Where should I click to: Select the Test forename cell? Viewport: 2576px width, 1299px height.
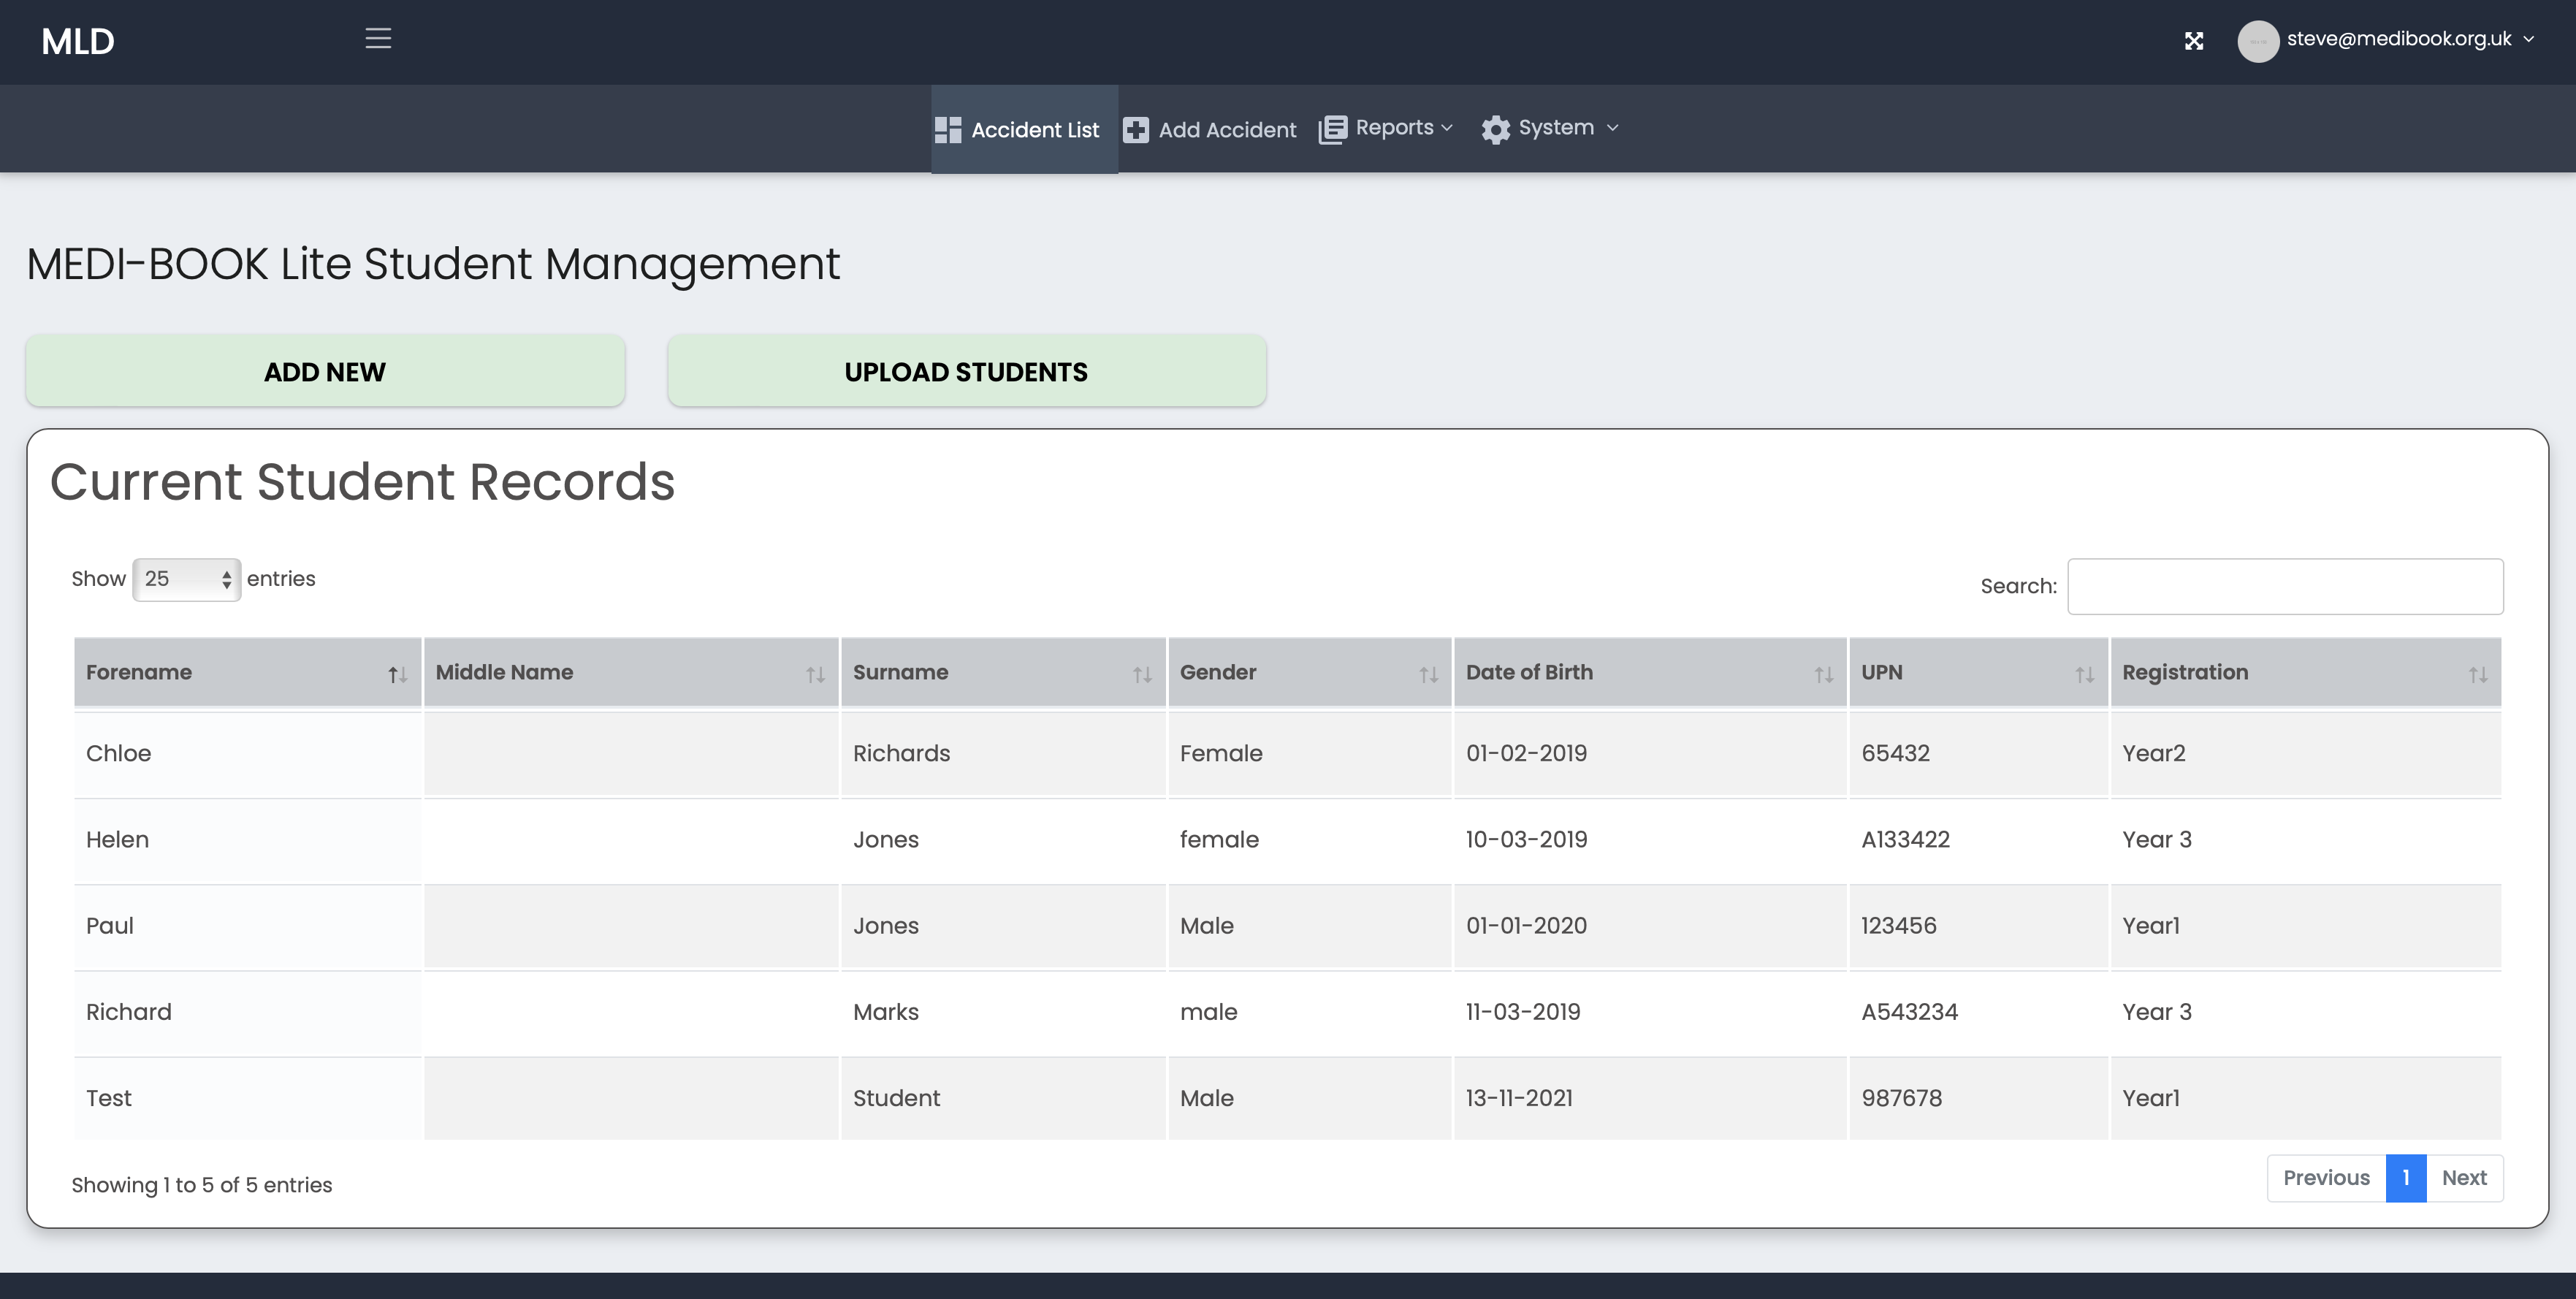point(247,1098)
